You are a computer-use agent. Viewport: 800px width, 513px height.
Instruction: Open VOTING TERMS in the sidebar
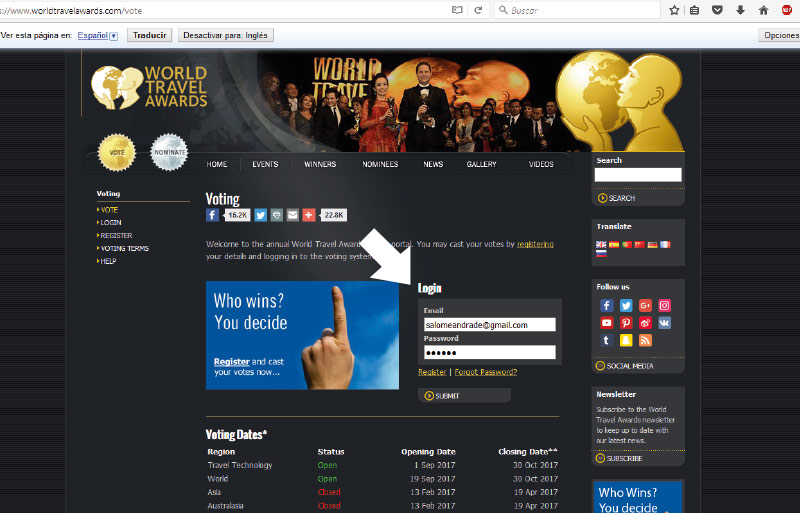coord(124,248)
